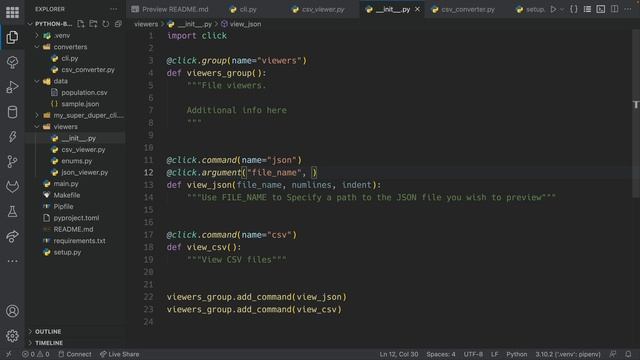Image resolution: width=640 pixels, height=360 pixels.
Task: Open the Explorer view in activity bar
Action: [x=12, y=37]
